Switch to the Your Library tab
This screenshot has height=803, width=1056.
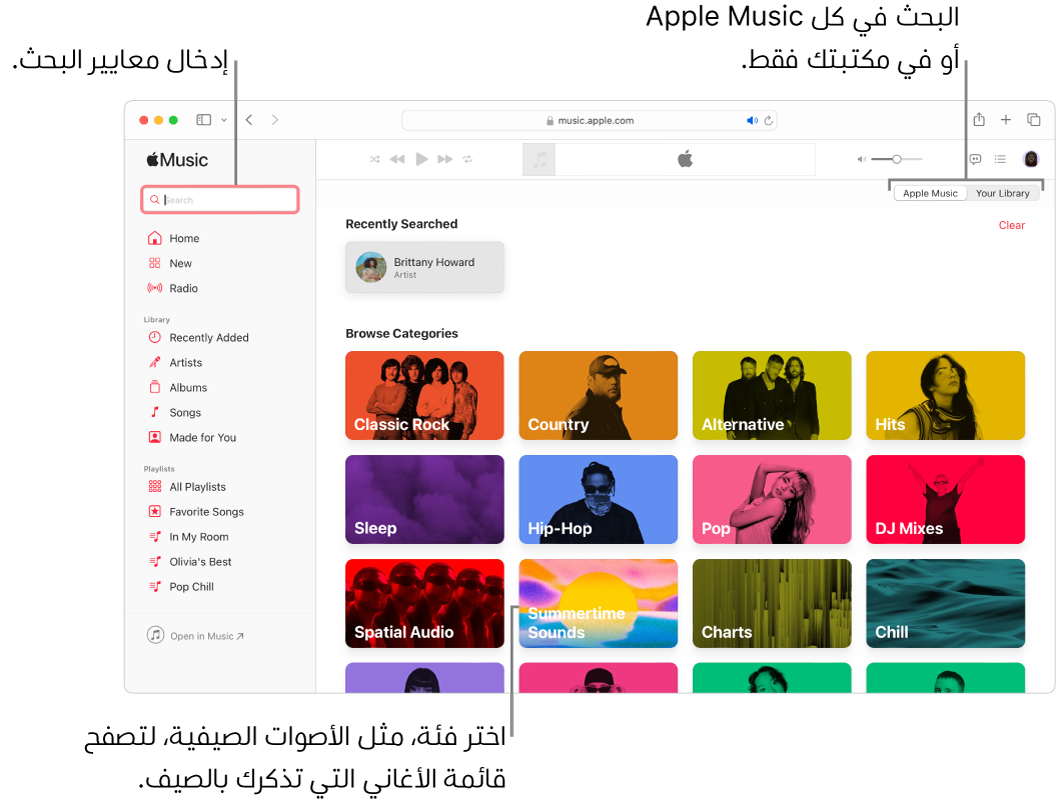(x=1002, y=194)
